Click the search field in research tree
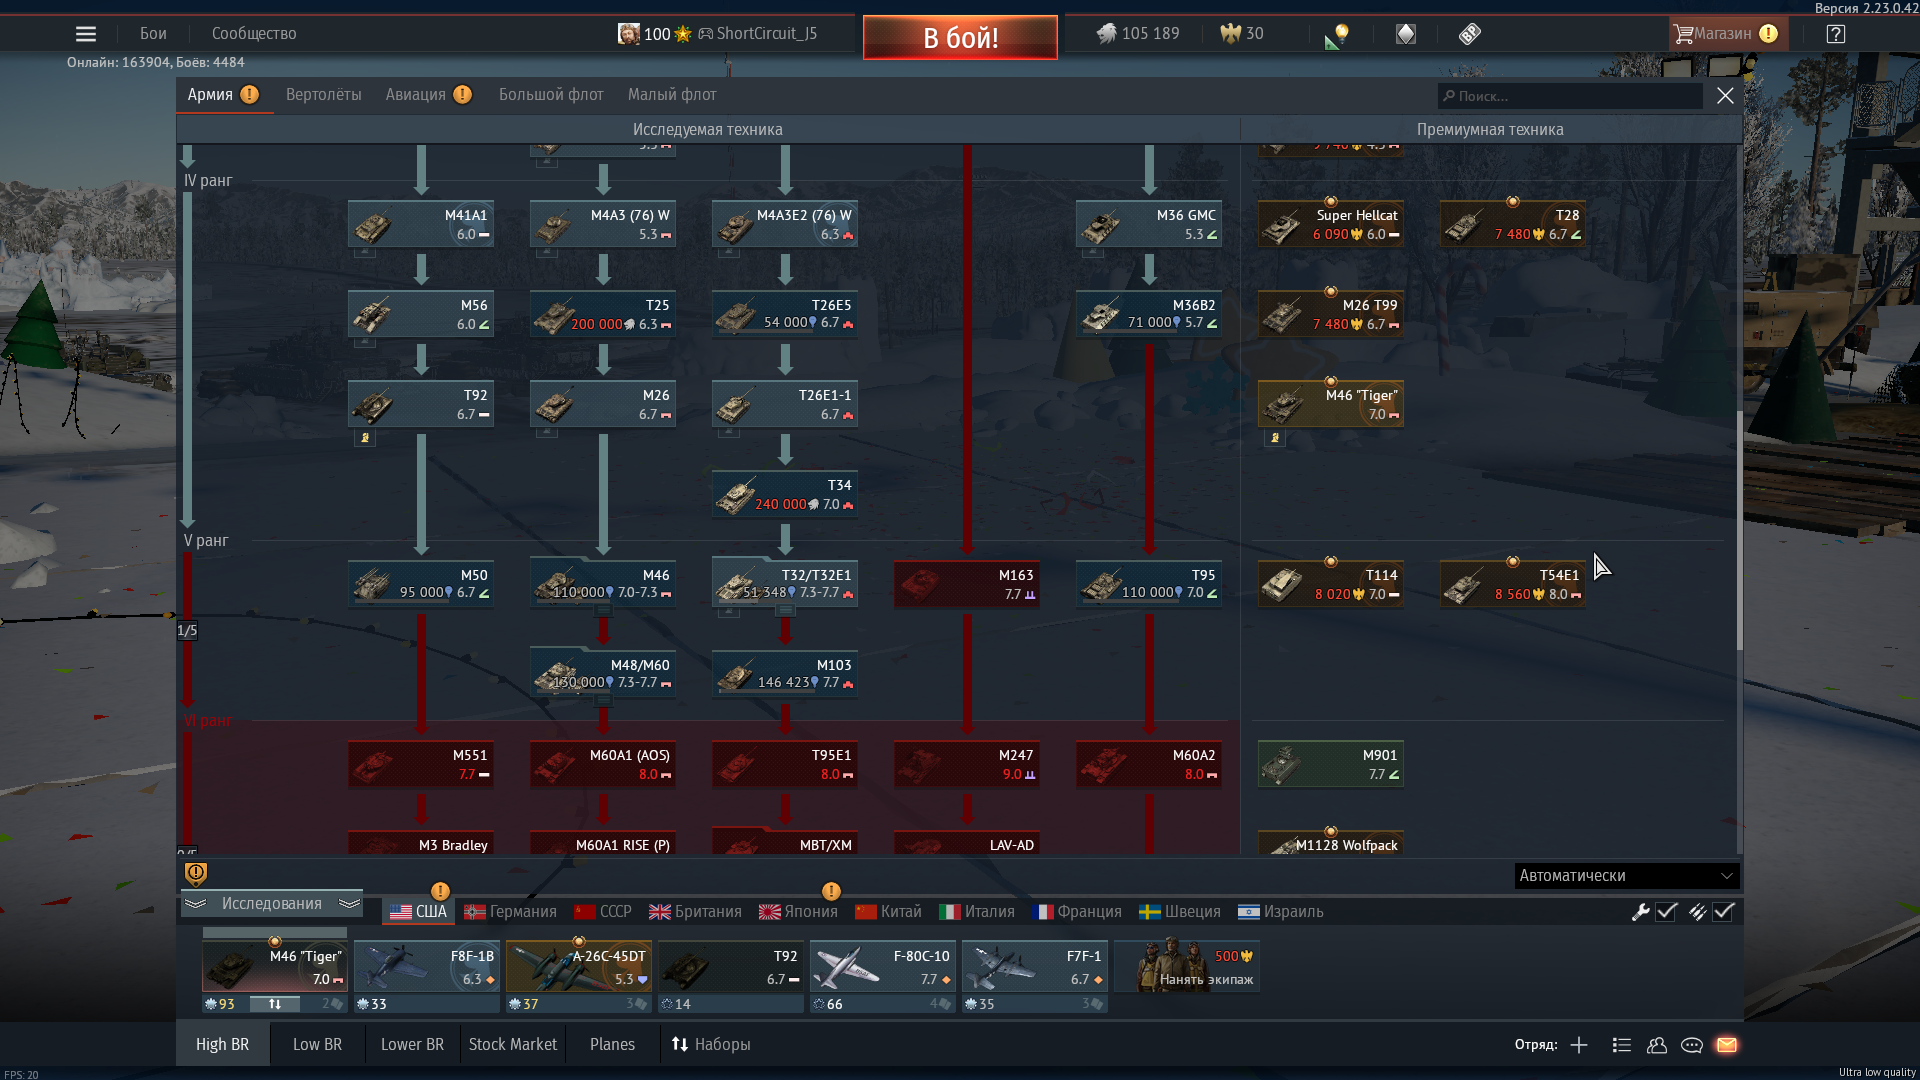Image resolution: width=1920 pixels, height=1080 pixels. click(x=1570, y=96)
